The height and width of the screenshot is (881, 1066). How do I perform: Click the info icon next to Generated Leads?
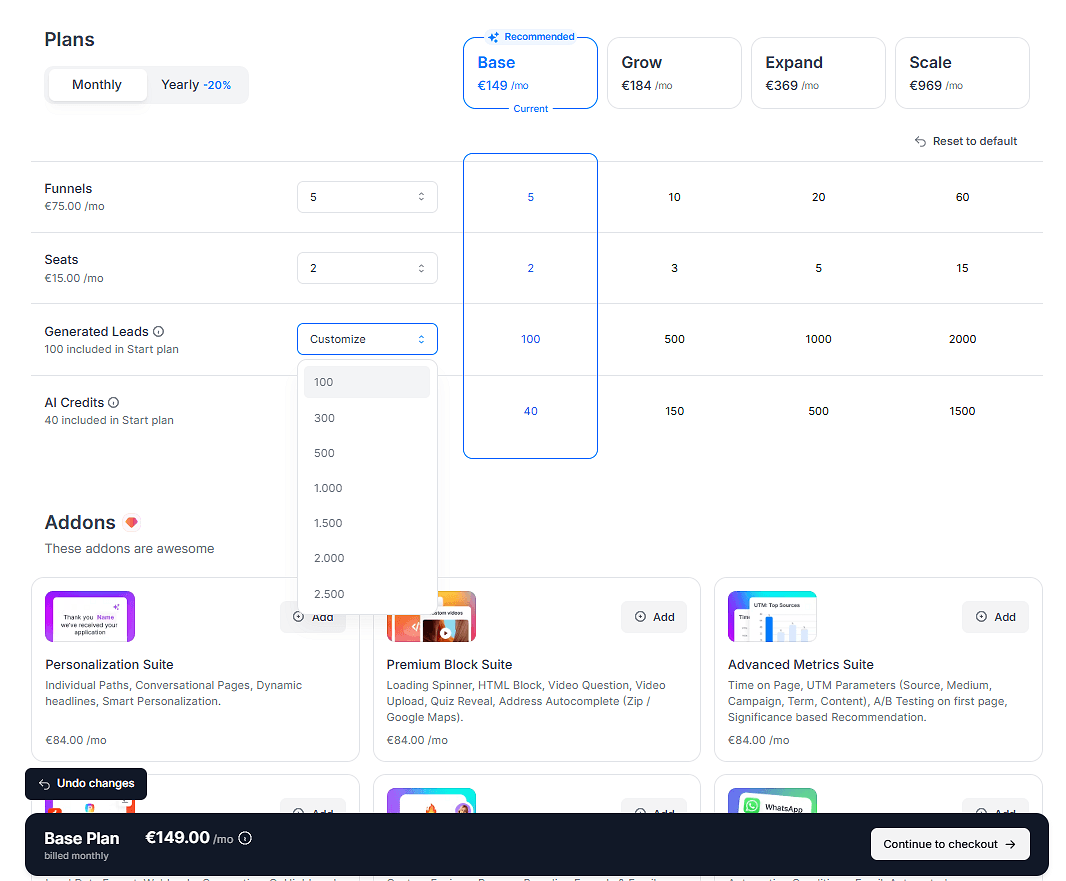coord(158,332)
